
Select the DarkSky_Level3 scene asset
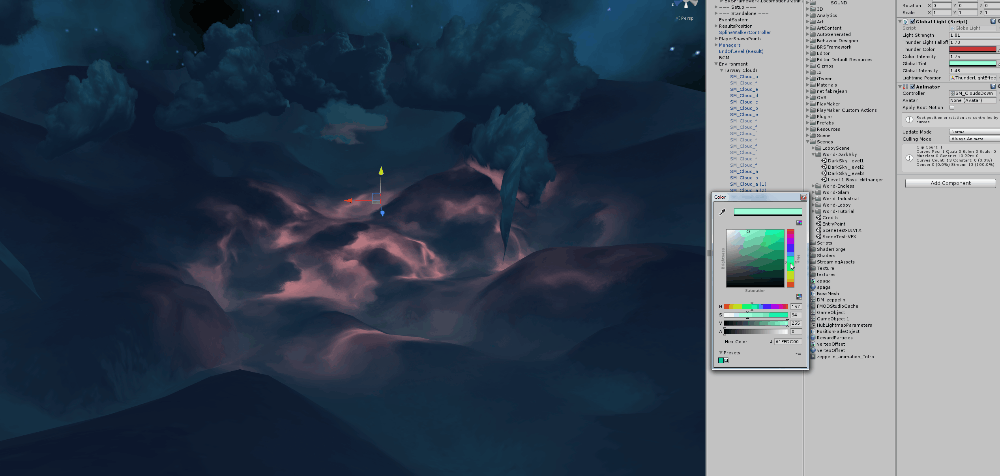[x=843, y=174]
